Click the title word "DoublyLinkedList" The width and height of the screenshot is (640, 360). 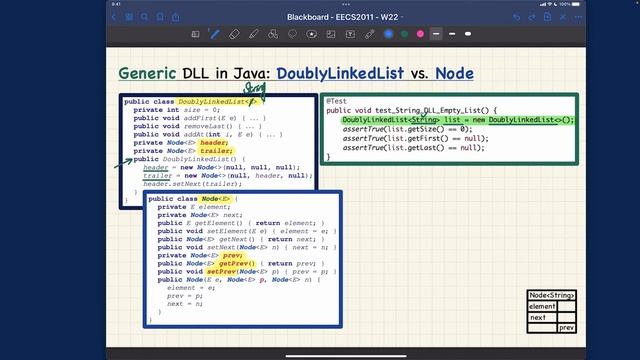pos(340,73)
